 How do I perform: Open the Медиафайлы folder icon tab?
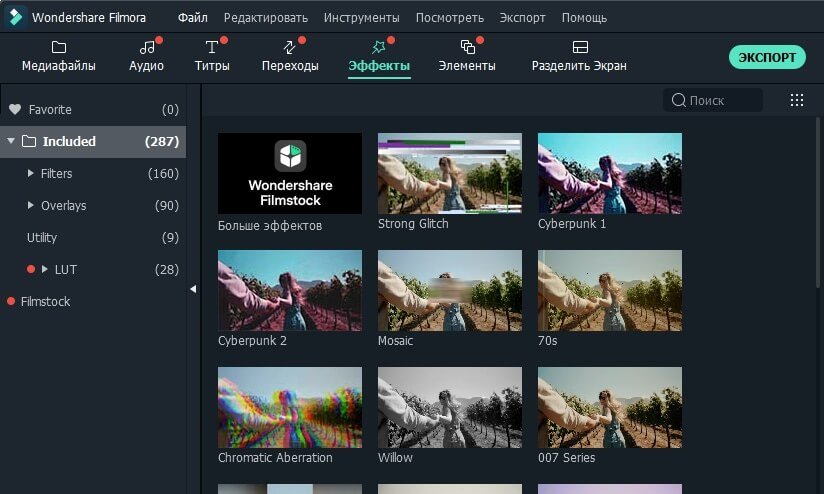coord(59,47)
